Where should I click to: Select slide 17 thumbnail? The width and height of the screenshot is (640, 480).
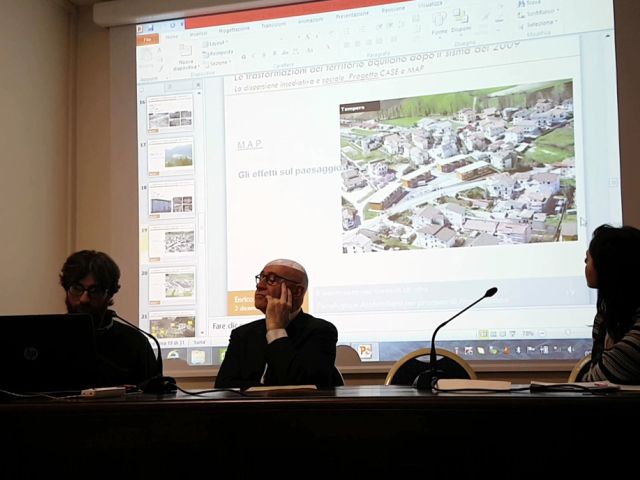point(171,157)
